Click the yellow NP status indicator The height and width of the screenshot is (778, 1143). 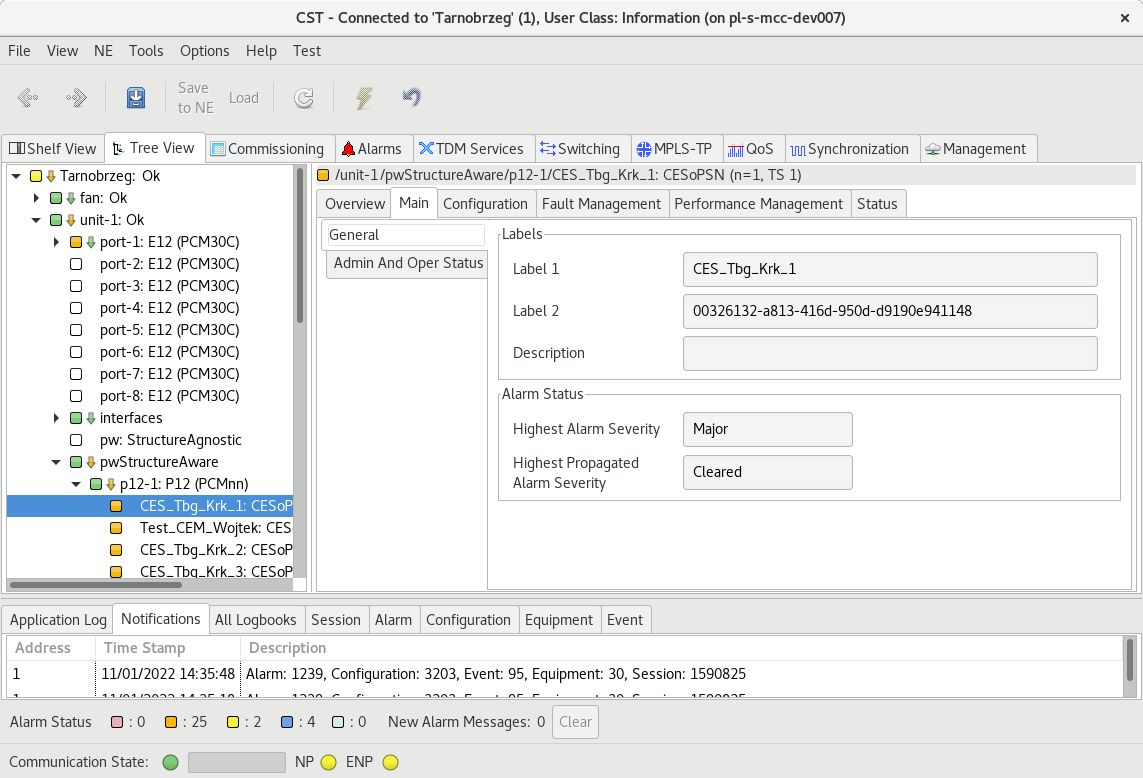tap(328, 763)
